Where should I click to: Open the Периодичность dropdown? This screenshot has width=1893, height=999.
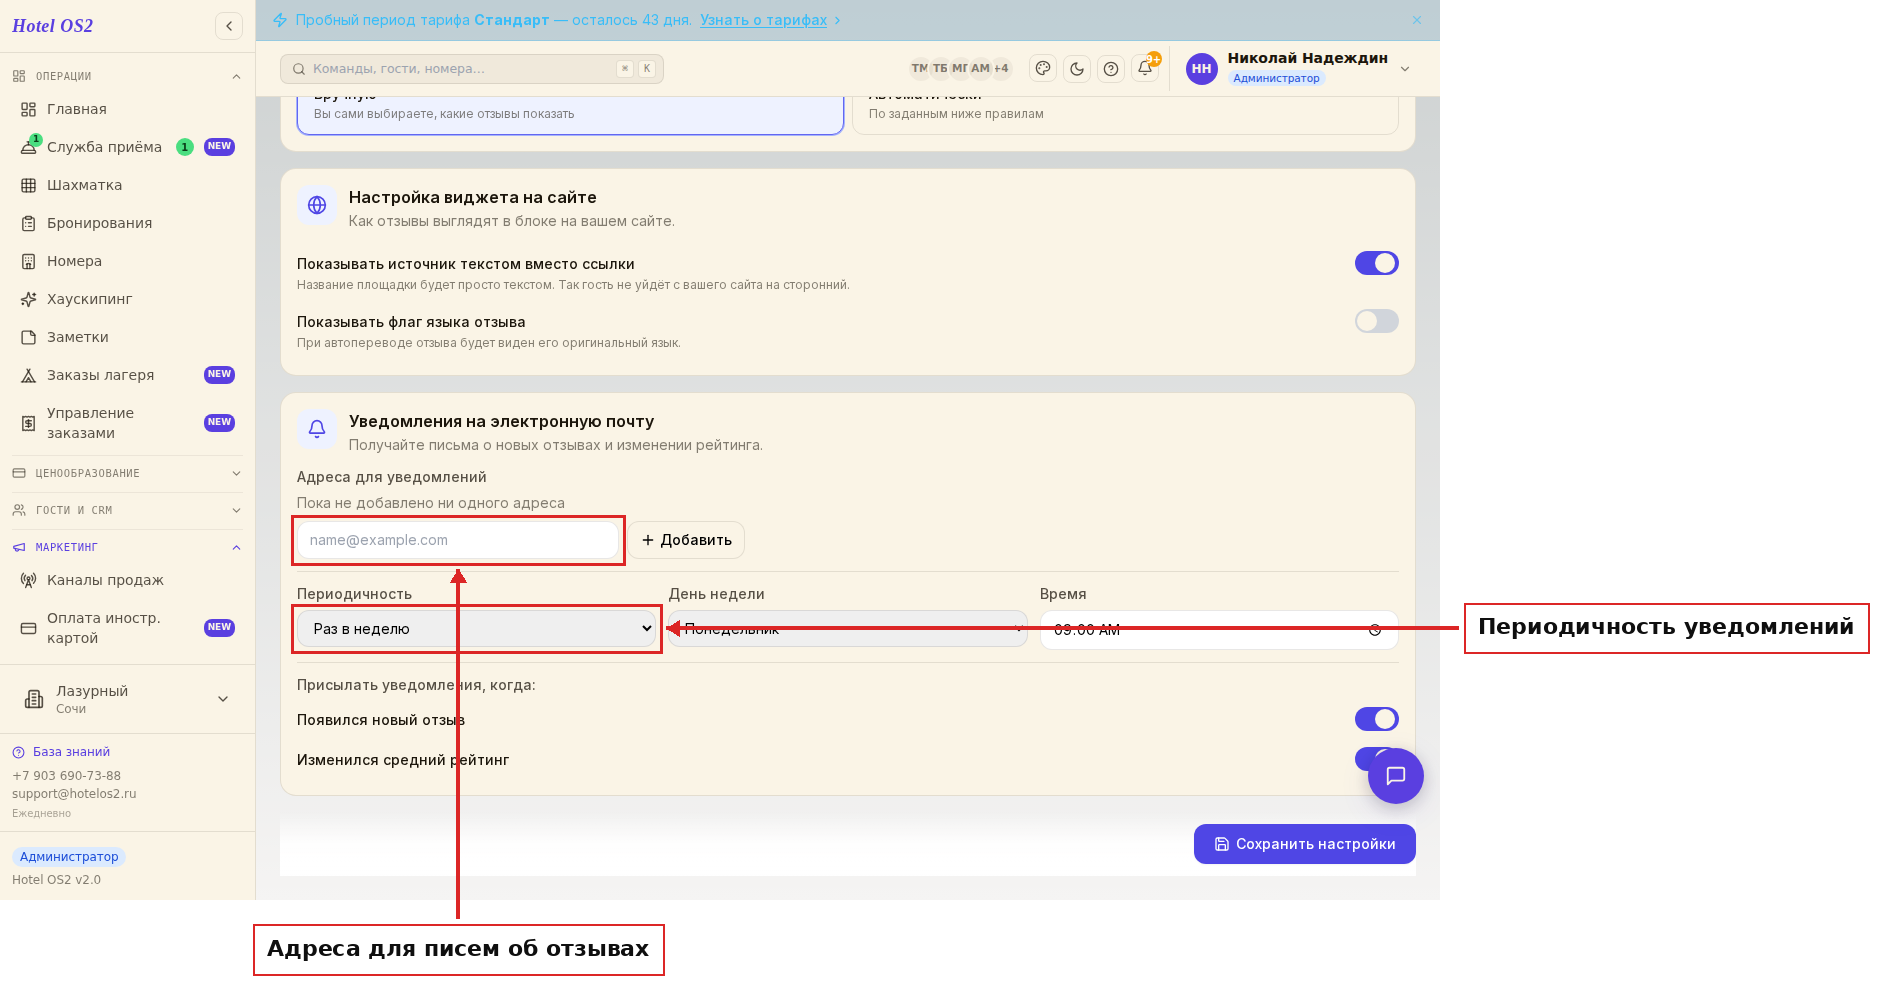477,629
